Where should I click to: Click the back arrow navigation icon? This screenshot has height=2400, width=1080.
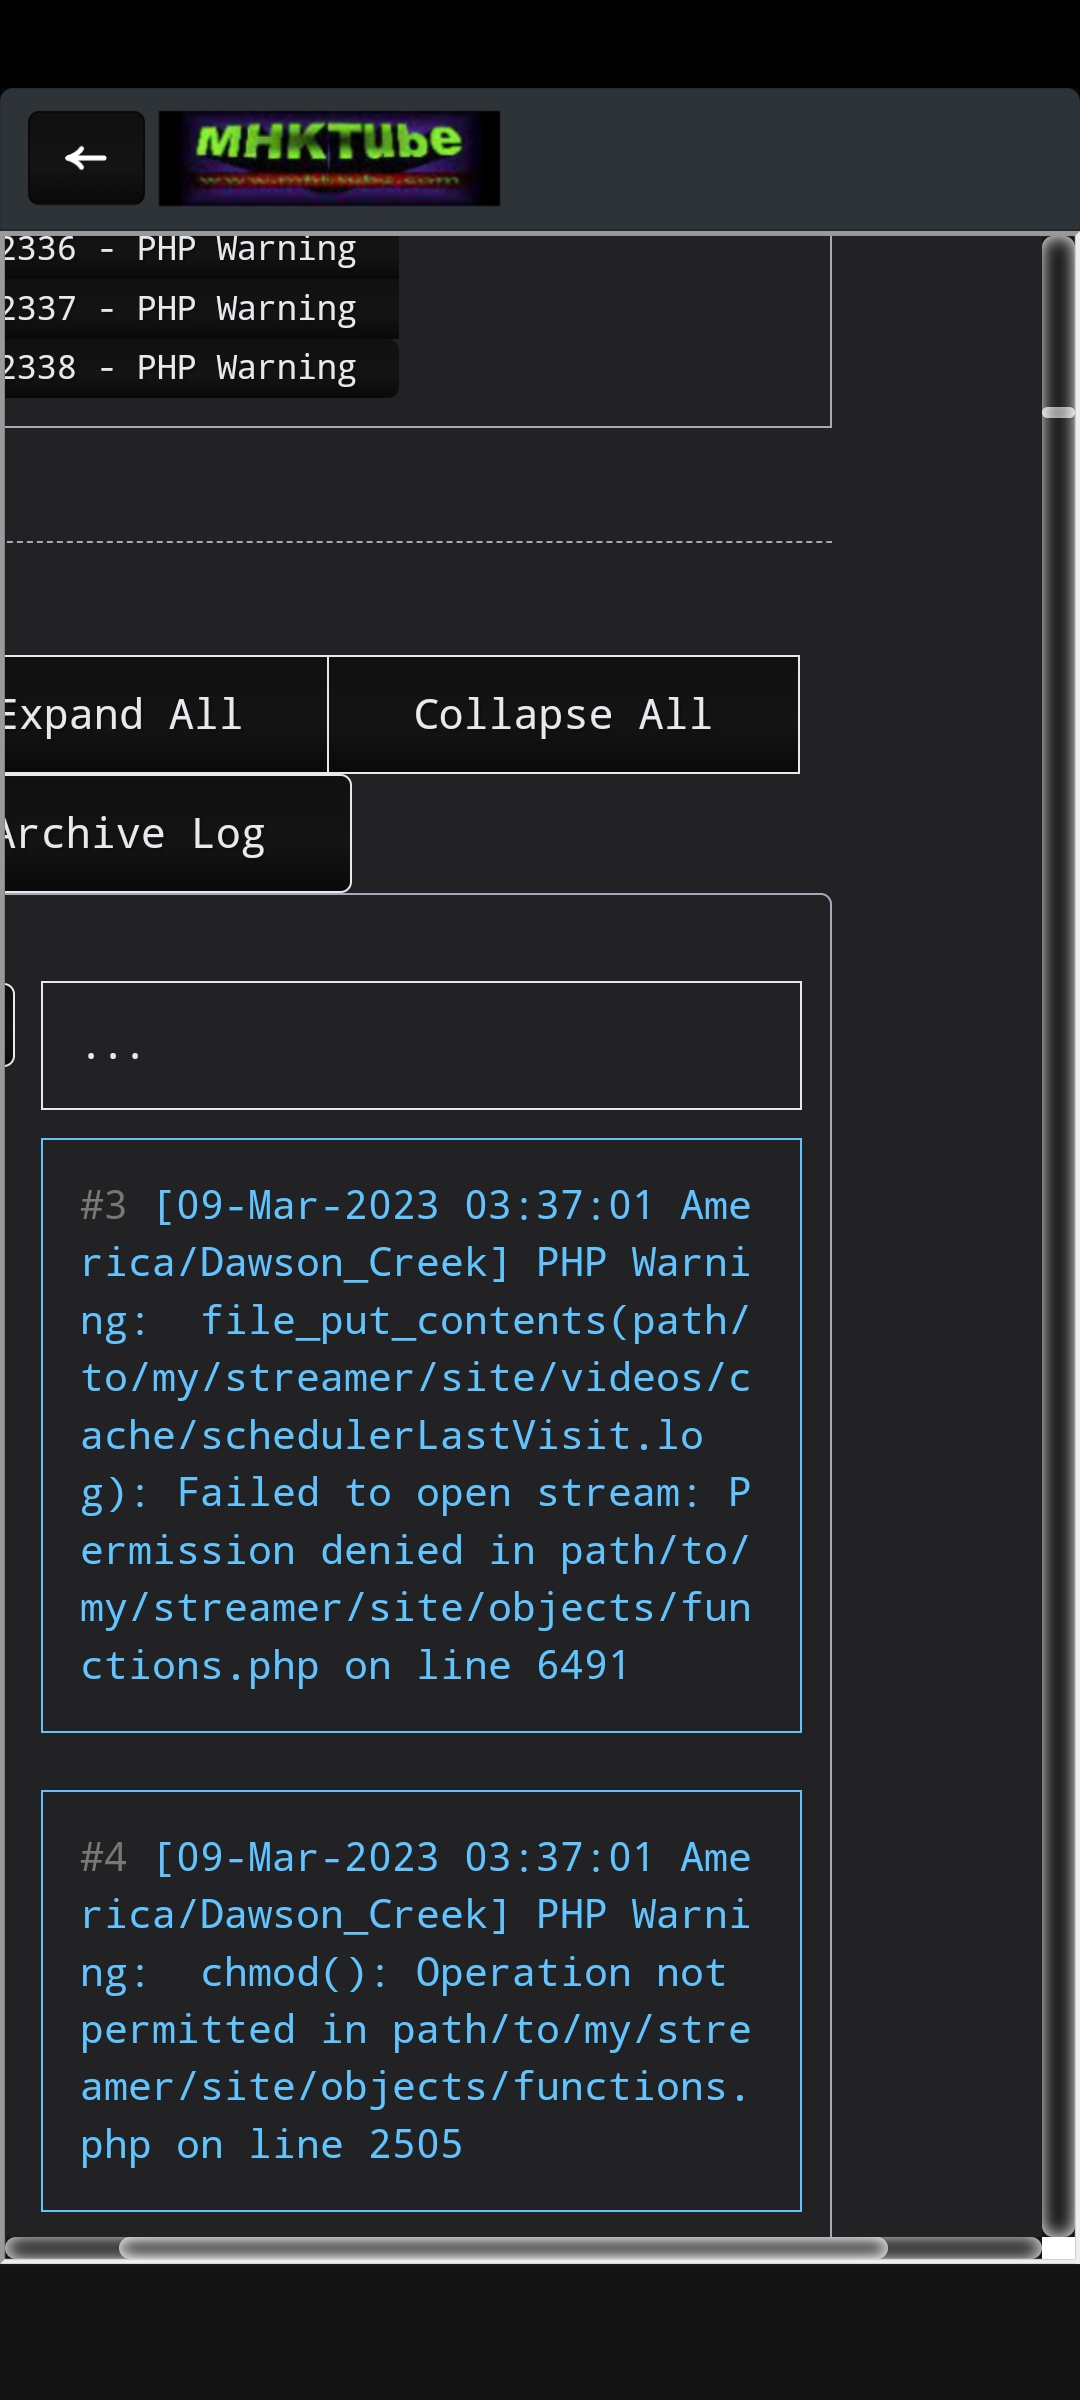pos(85,157)
